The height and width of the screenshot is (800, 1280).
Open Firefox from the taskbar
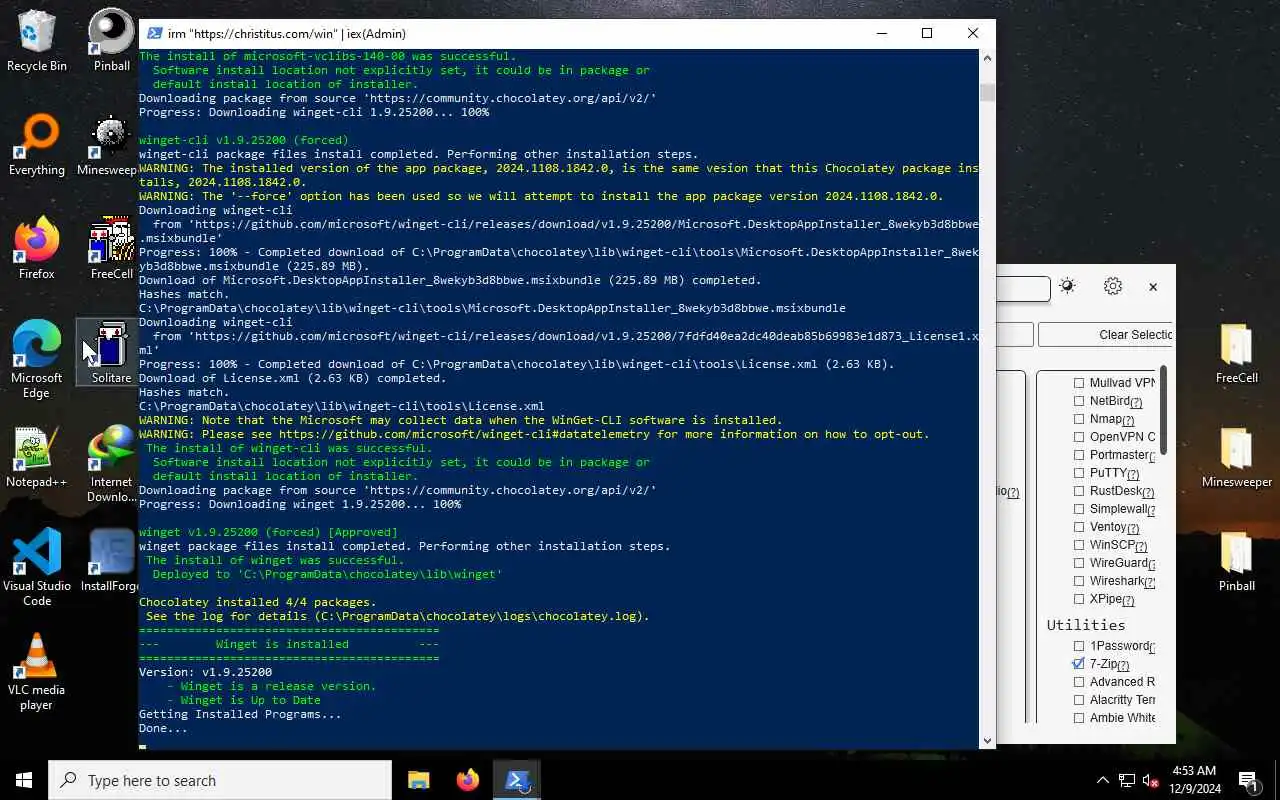click(467, 780)
